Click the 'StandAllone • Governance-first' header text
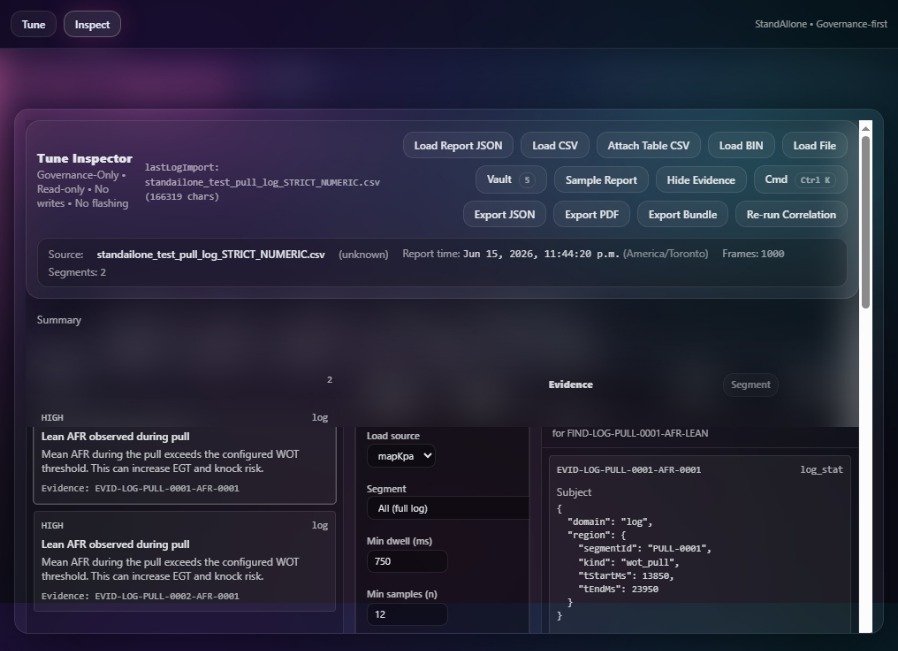This screenshot has height=651, width=898. pos(821,24)
